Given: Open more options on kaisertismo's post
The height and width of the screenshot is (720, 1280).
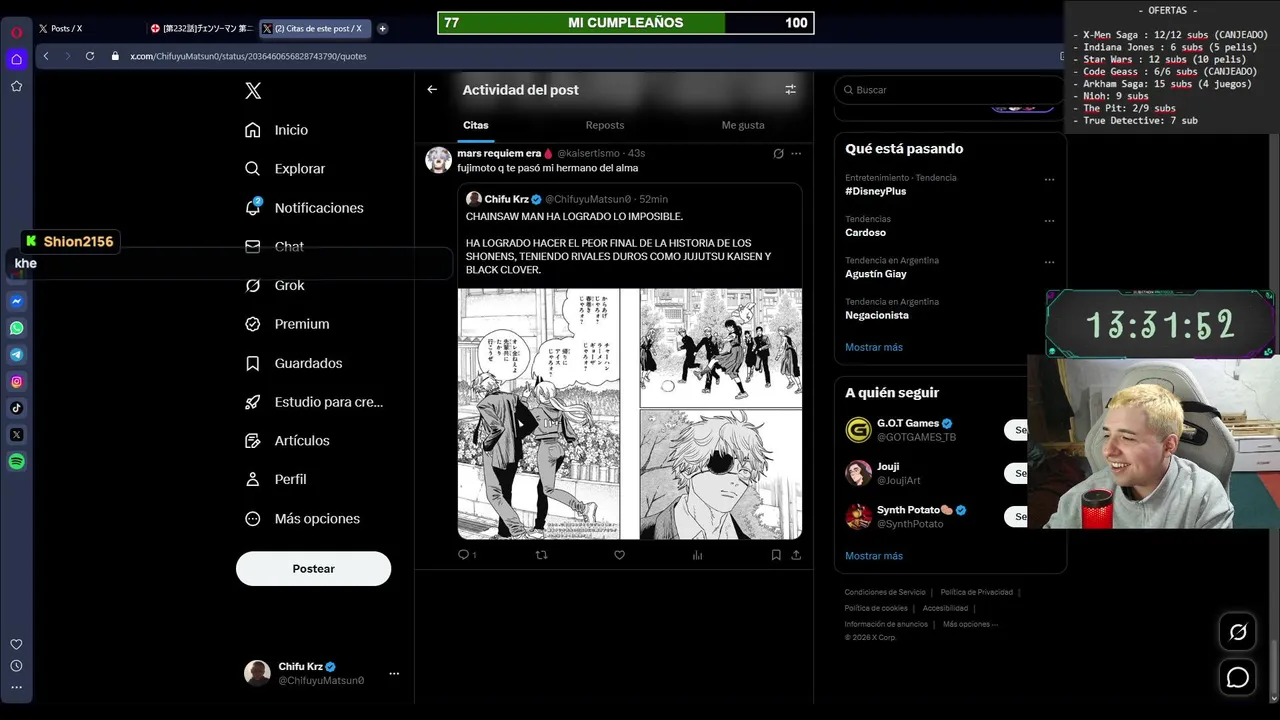Looking at the screenshot, I should click(796, 154).
